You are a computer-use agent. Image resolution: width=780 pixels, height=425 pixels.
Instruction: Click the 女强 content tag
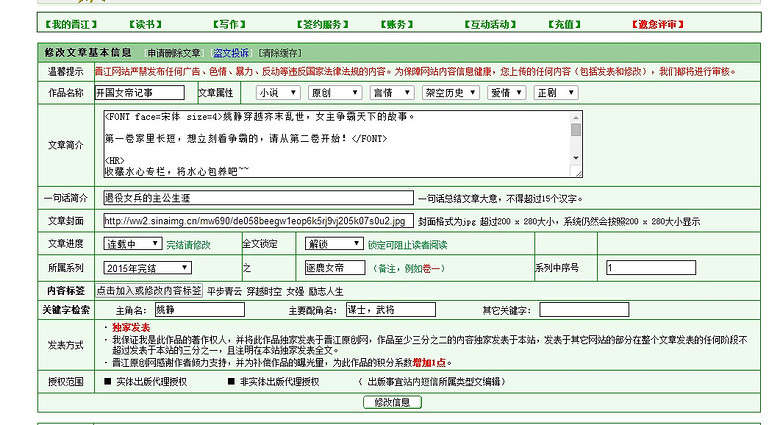click(x=295, y=291)
